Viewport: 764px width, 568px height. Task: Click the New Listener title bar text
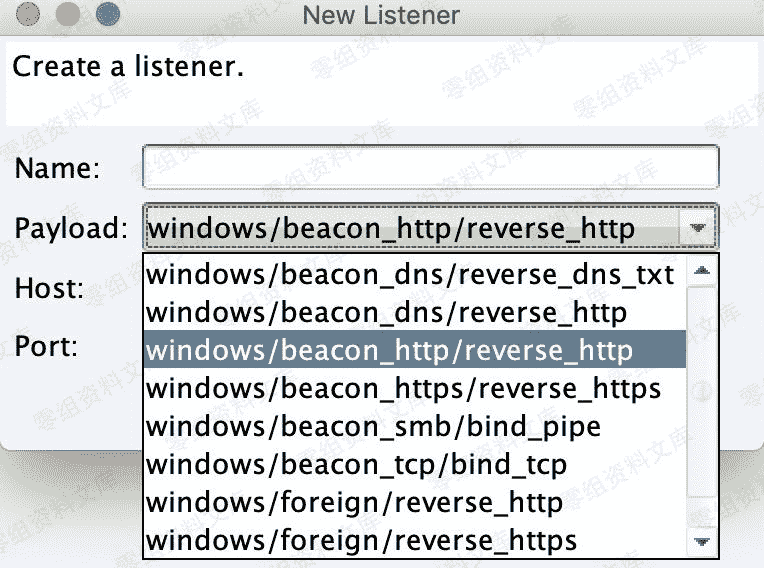381,16
